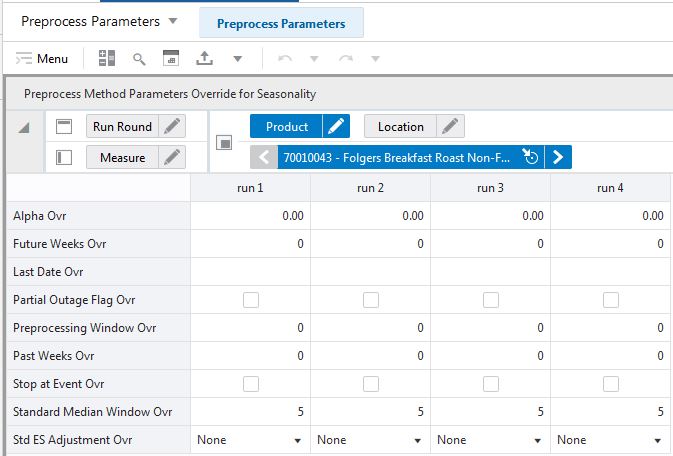
Task: Select the run 3 column header
Action: click(490, 188)
